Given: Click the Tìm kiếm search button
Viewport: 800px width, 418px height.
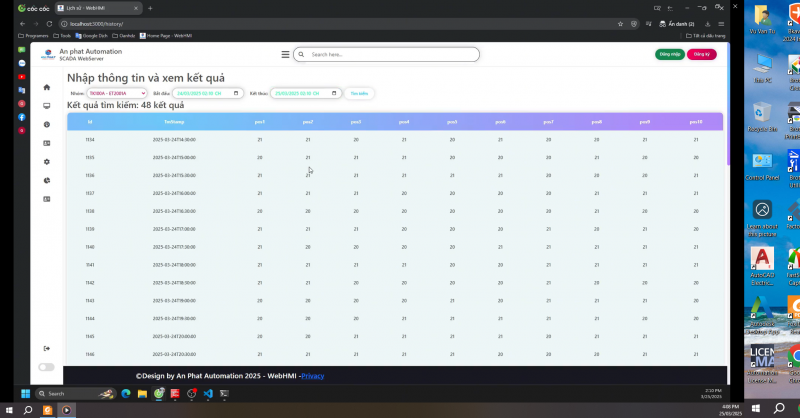Looking at the screenshot, I should click(x=359, y=93).
